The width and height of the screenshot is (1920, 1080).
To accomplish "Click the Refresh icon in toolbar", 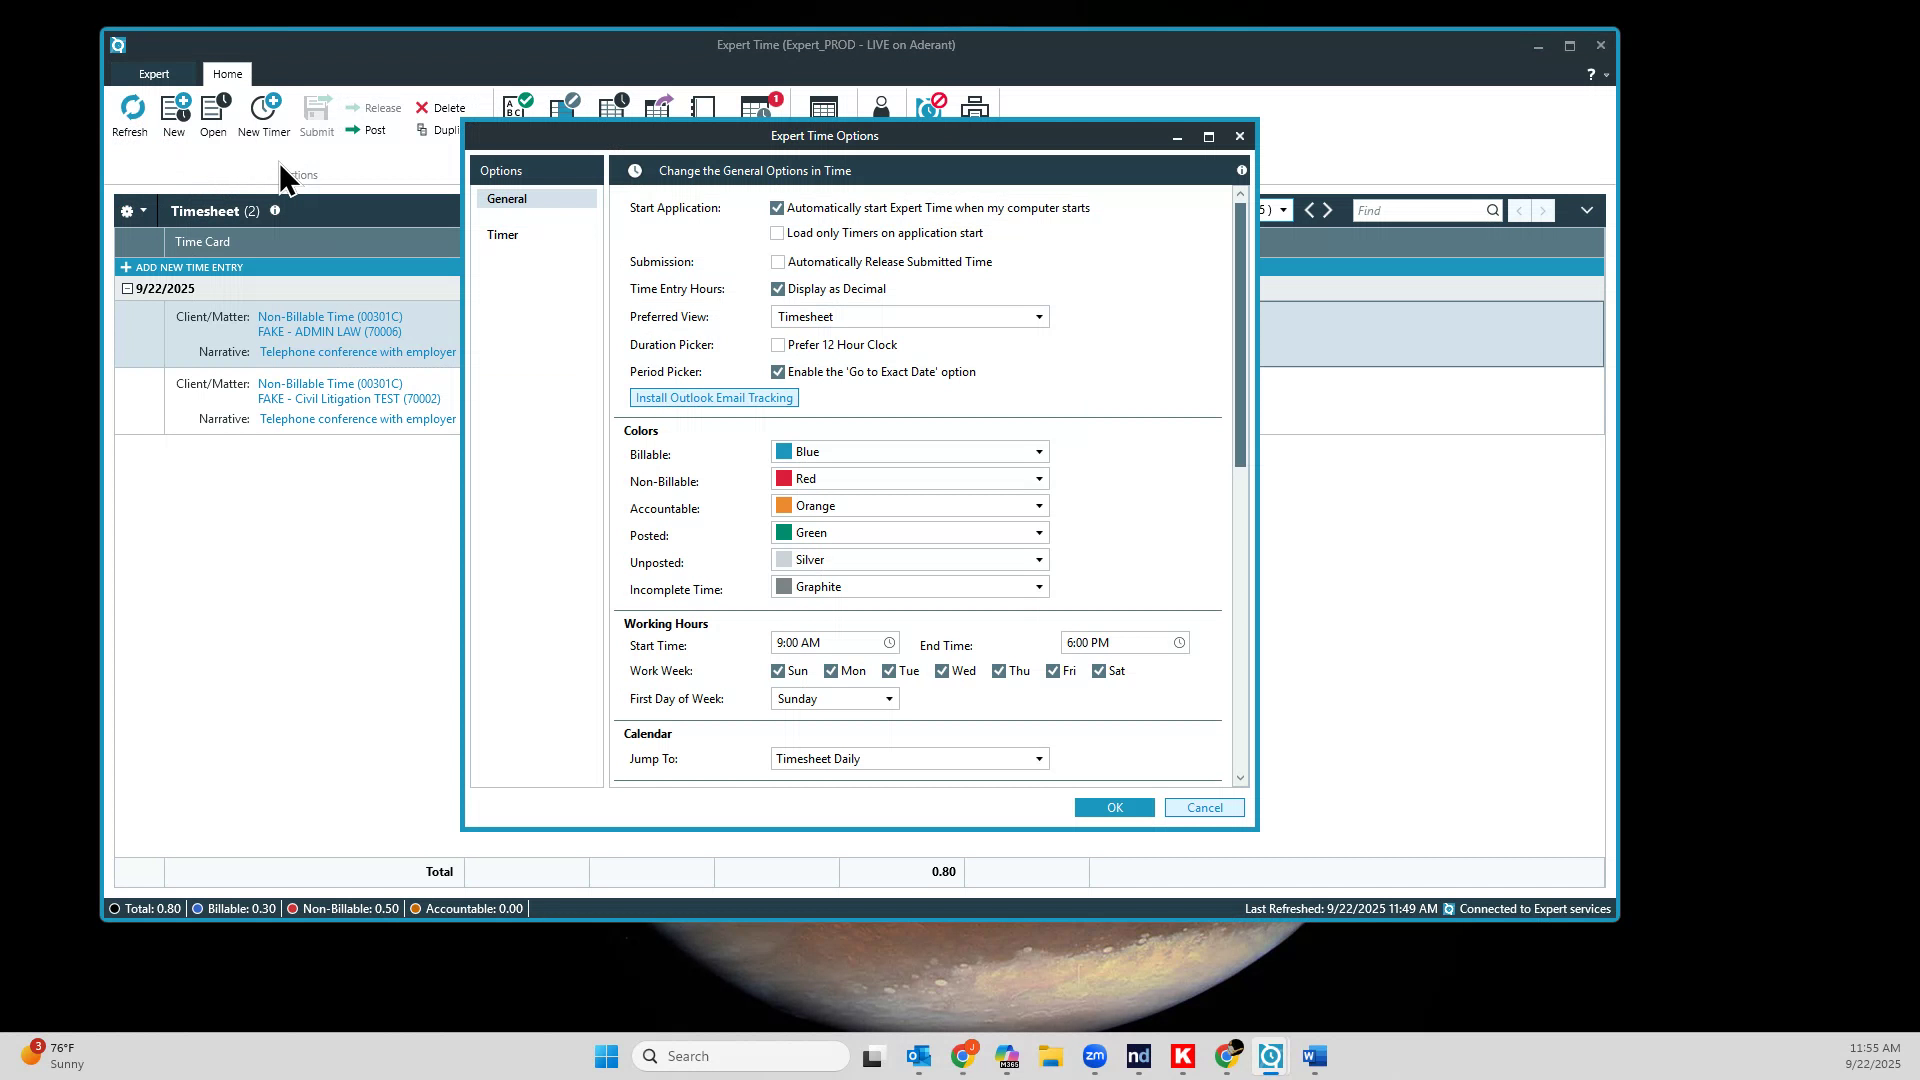I will 130,113.
